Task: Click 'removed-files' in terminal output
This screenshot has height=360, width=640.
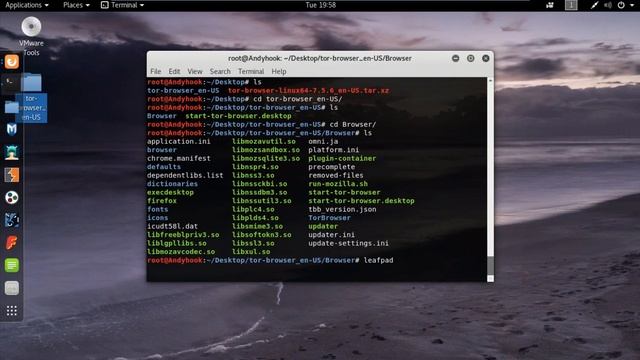Action: 336,176
